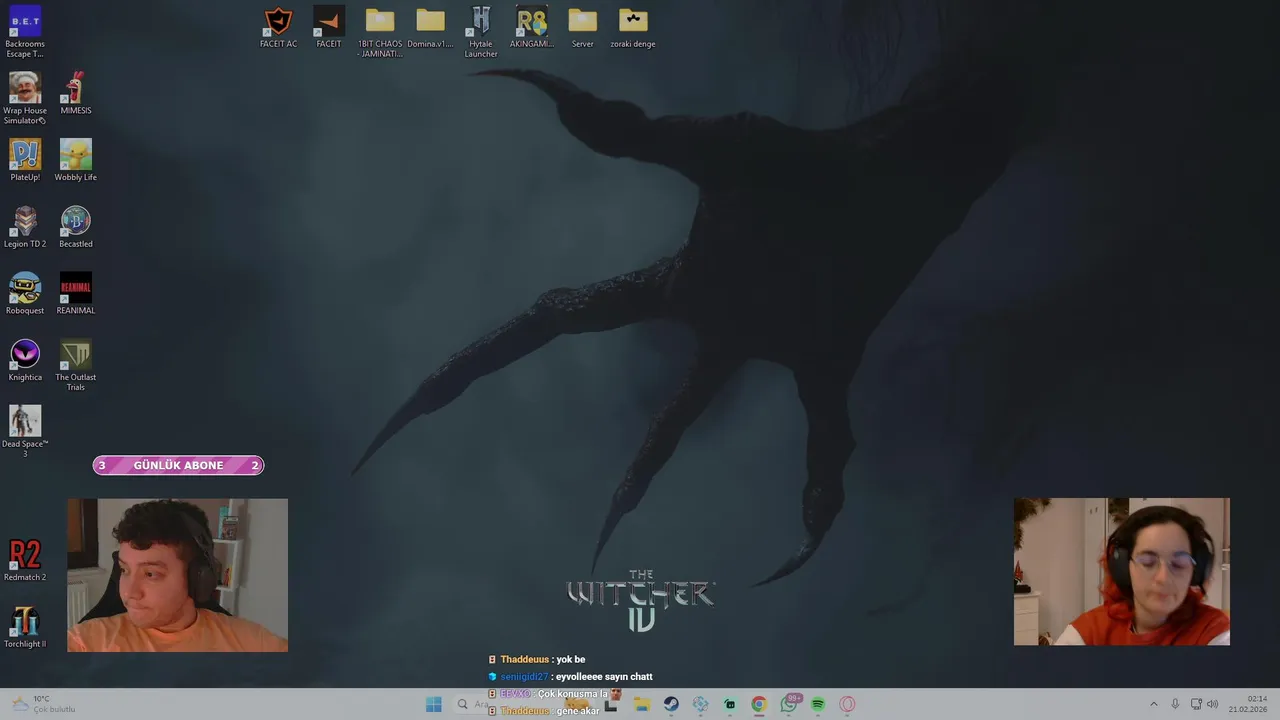The width and height of the screenshot is (1280, 720).
Task: Click the chat message 'yok be'
Action: point(571,660)
